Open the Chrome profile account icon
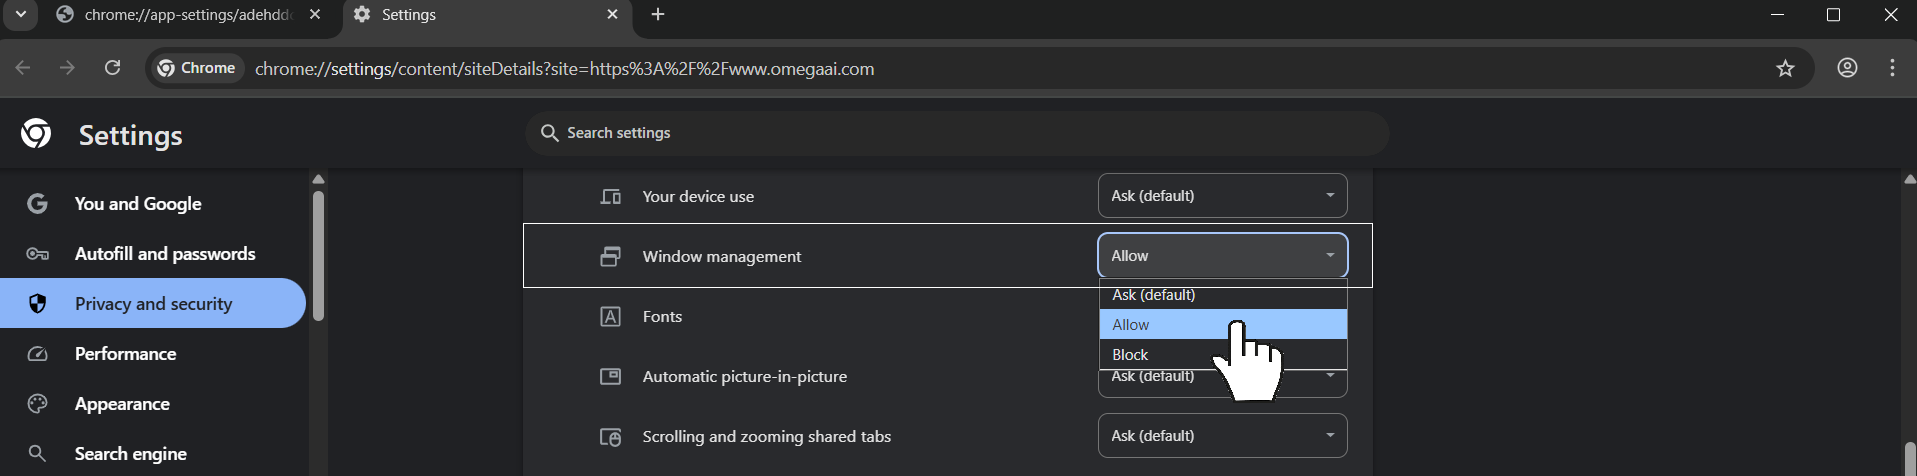1917x476 pixels. [x=1847, y=69]
